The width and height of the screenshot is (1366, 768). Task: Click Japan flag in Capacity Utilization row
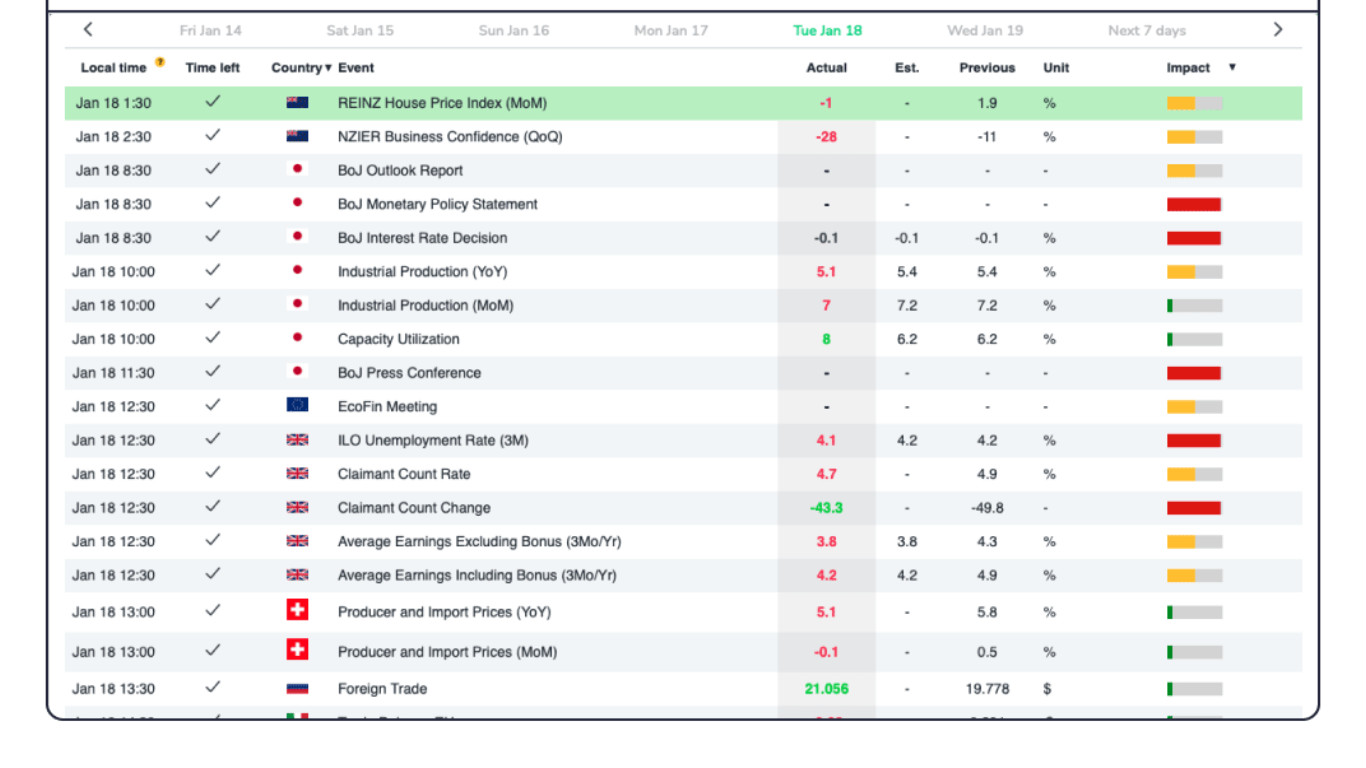click(297, 338)
